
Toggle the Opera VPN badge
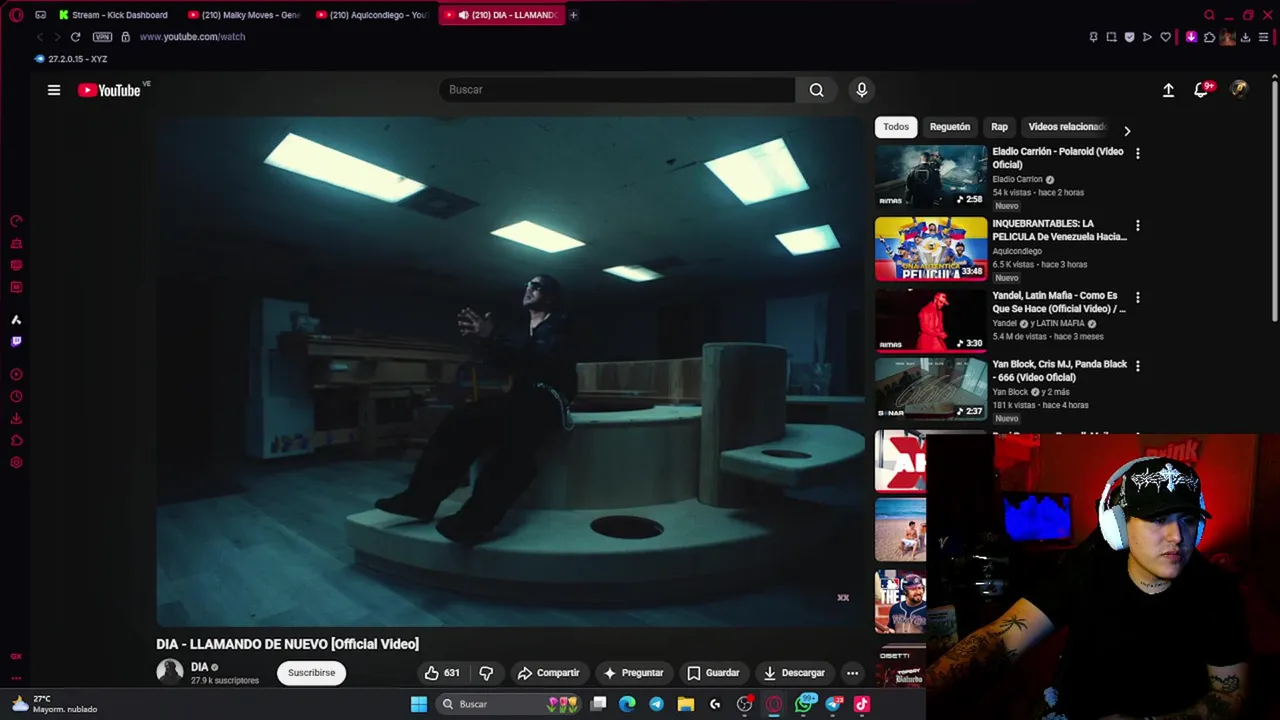pos(102,37)
